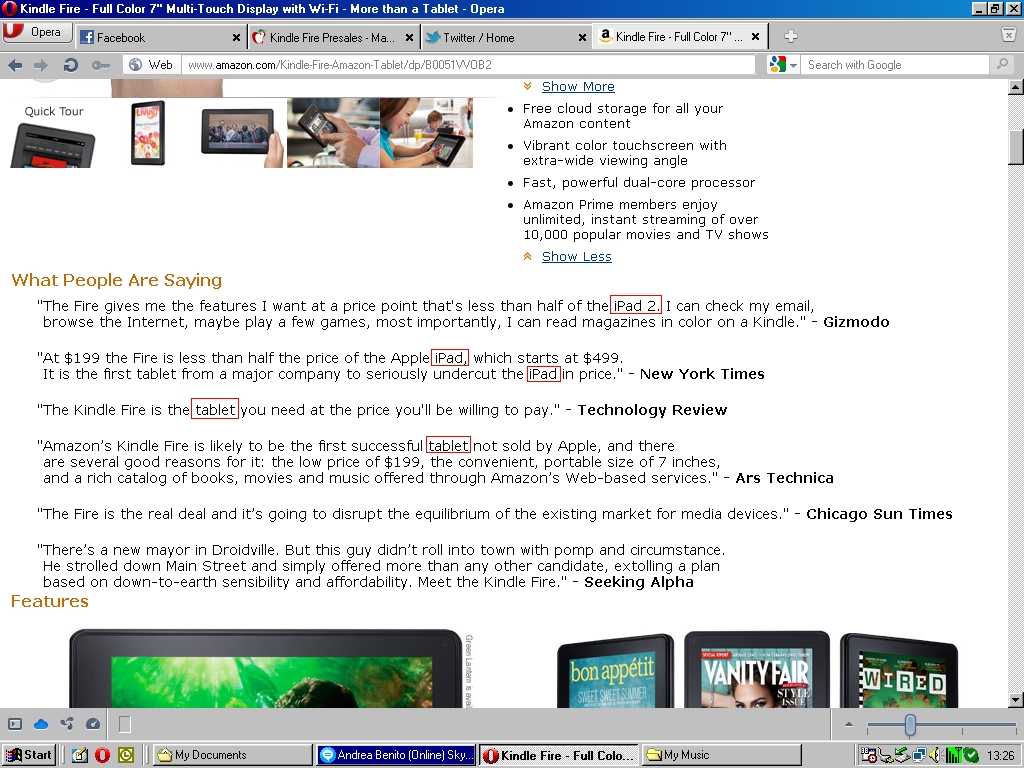The width and height of the screenshot is (1024, 768).
Task: Click the Technology Review attribution
Action: tap(652, 410)
